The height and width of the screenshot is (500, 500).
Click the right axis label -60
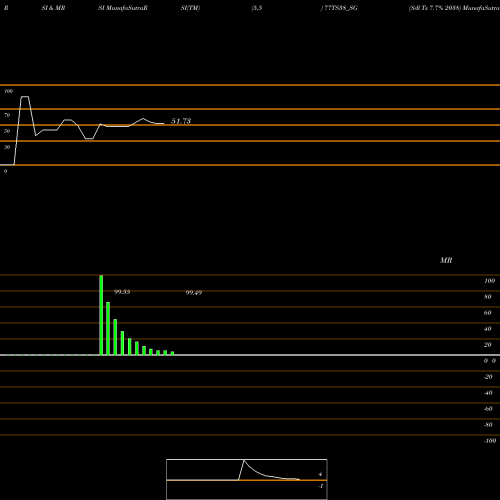[x=488, y=409]
